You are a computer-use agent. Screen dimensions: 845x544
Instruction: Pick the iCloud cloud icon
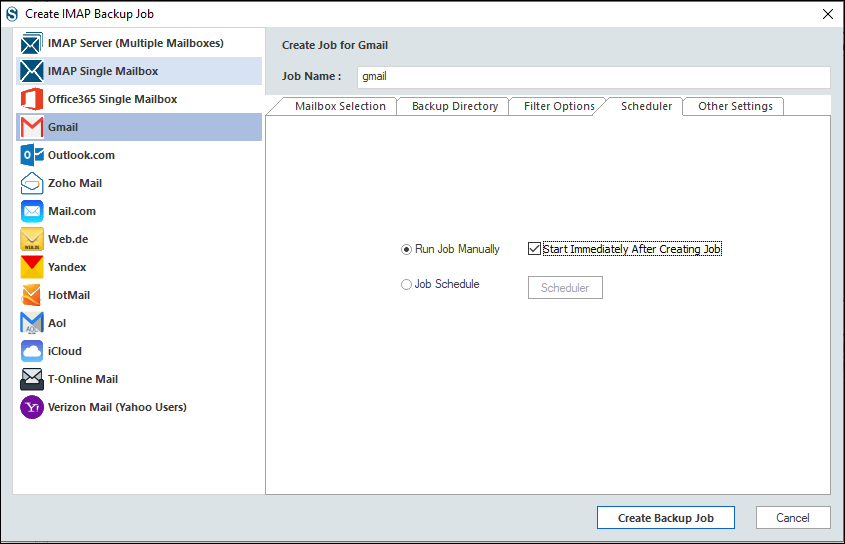pos(32,352)
